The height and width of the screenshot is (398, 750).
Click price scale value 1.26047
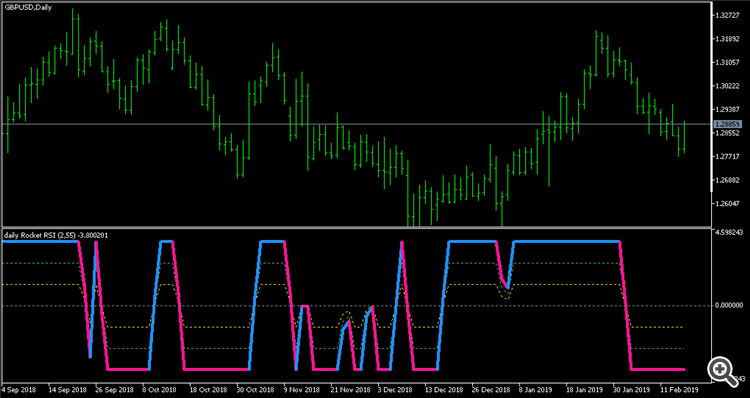coord(728,204)
